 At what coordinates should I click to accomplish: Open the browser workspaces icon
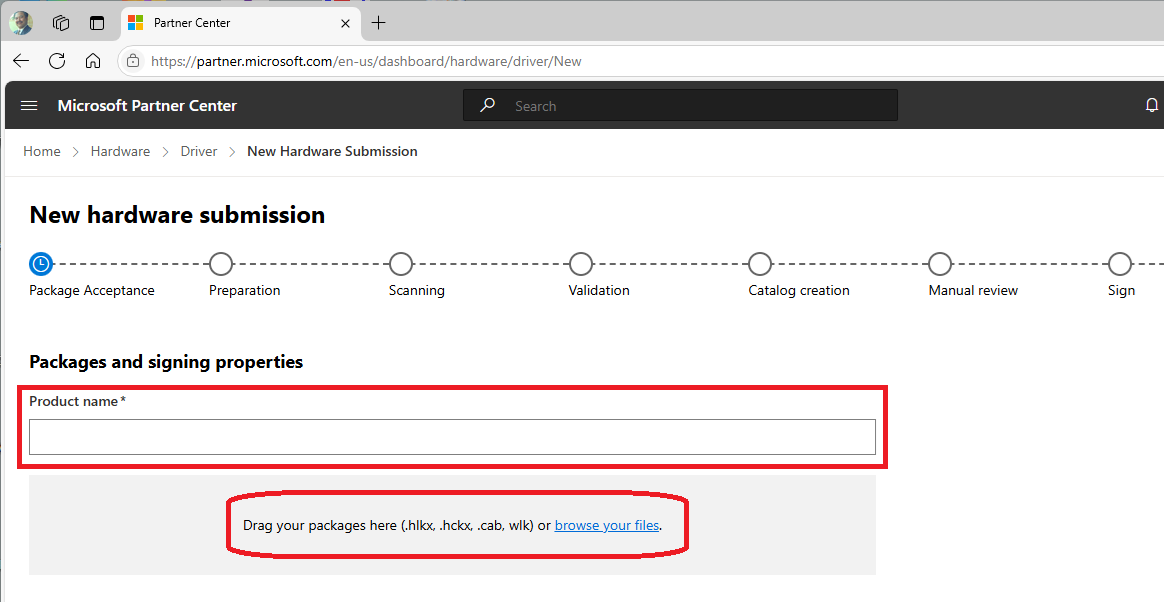(61, 22)
